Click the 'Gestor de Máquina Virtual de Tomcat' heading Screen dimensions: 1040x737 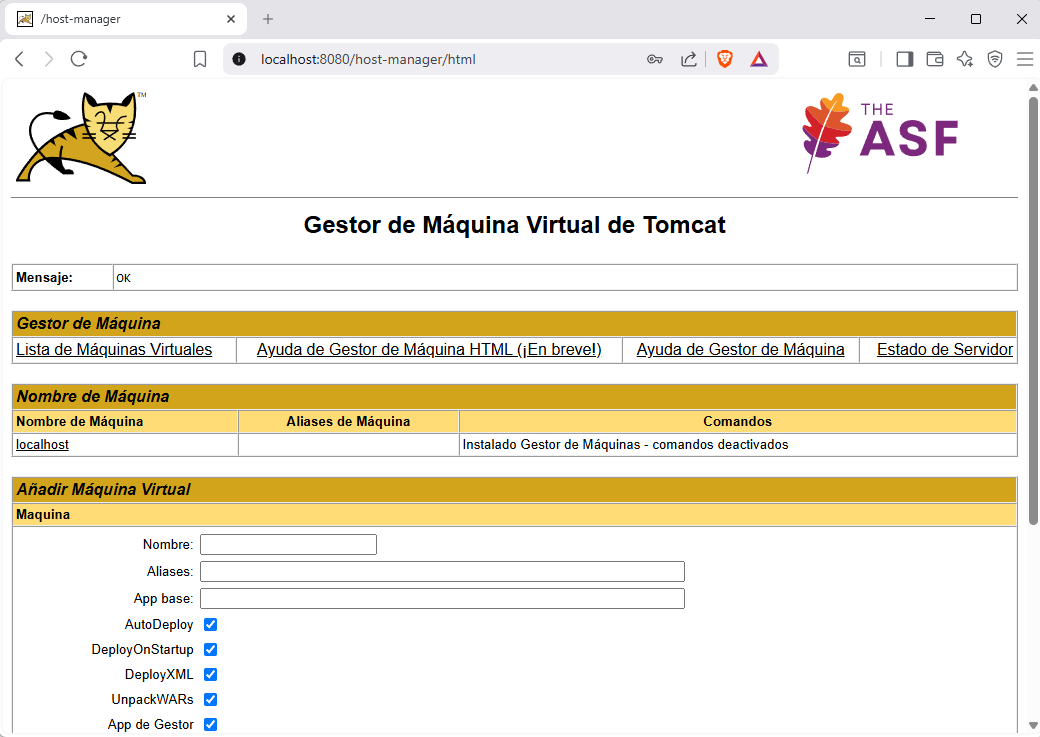coord(515,225)
